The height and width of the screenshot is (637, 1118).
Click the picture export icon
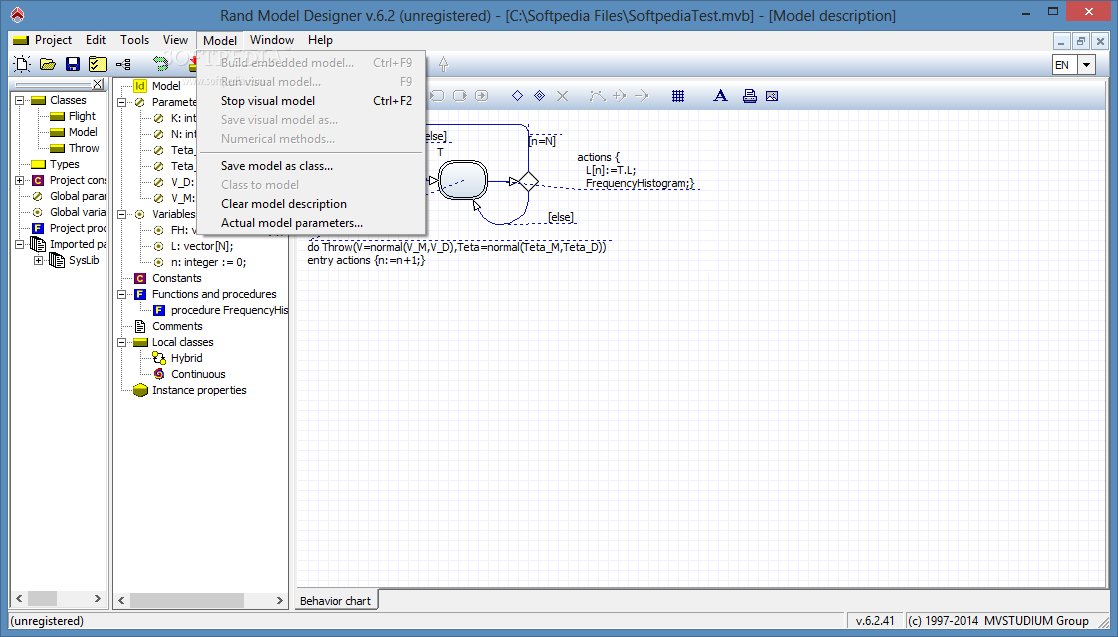coord(771,96)
